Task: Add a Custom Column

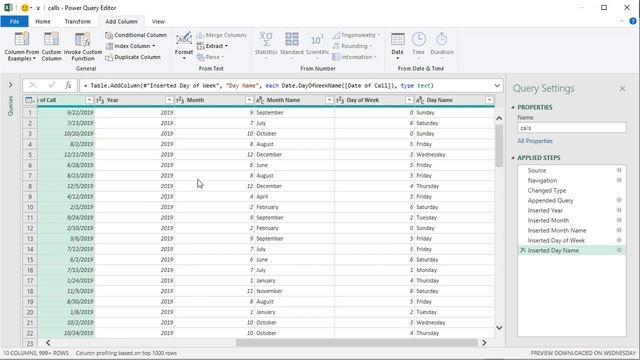Action: 51,47
